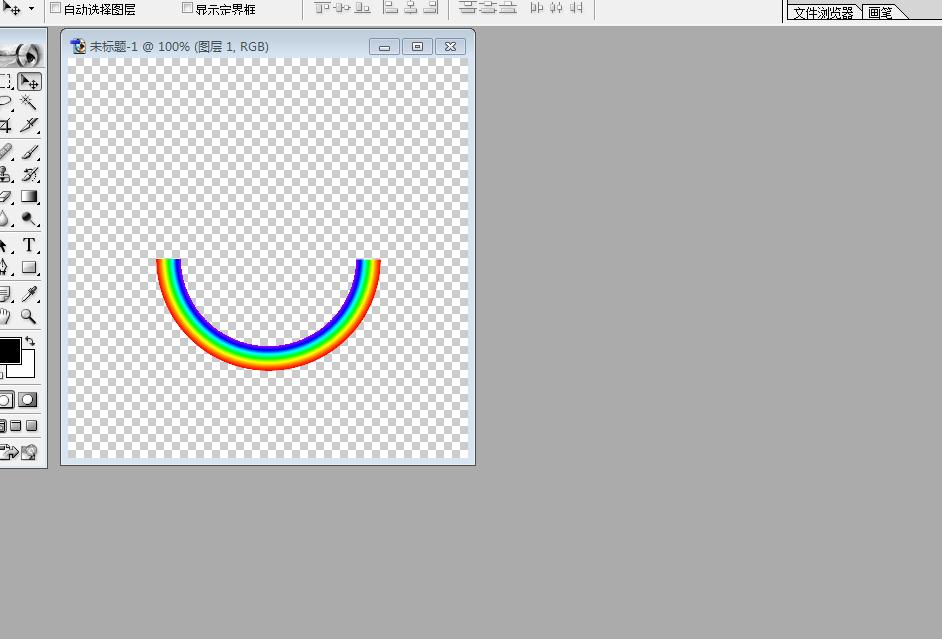Open the 文件浏览器 tab
942x639 pixels.
point(823,13)
